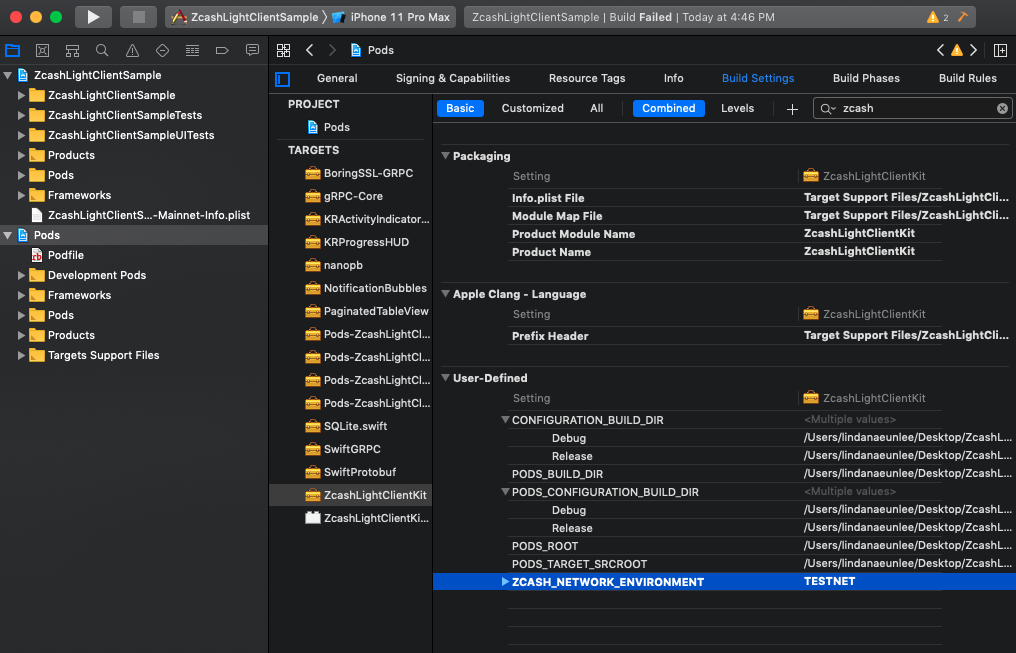Go forward in editor history

[x=332, y=51]
